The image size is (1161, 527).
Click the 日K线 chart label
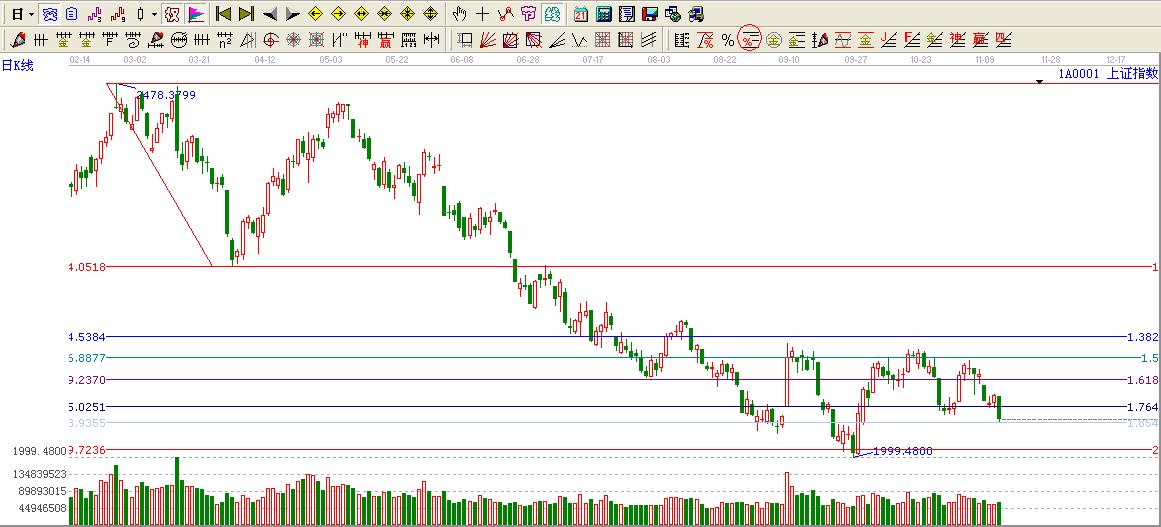(17, 65)
